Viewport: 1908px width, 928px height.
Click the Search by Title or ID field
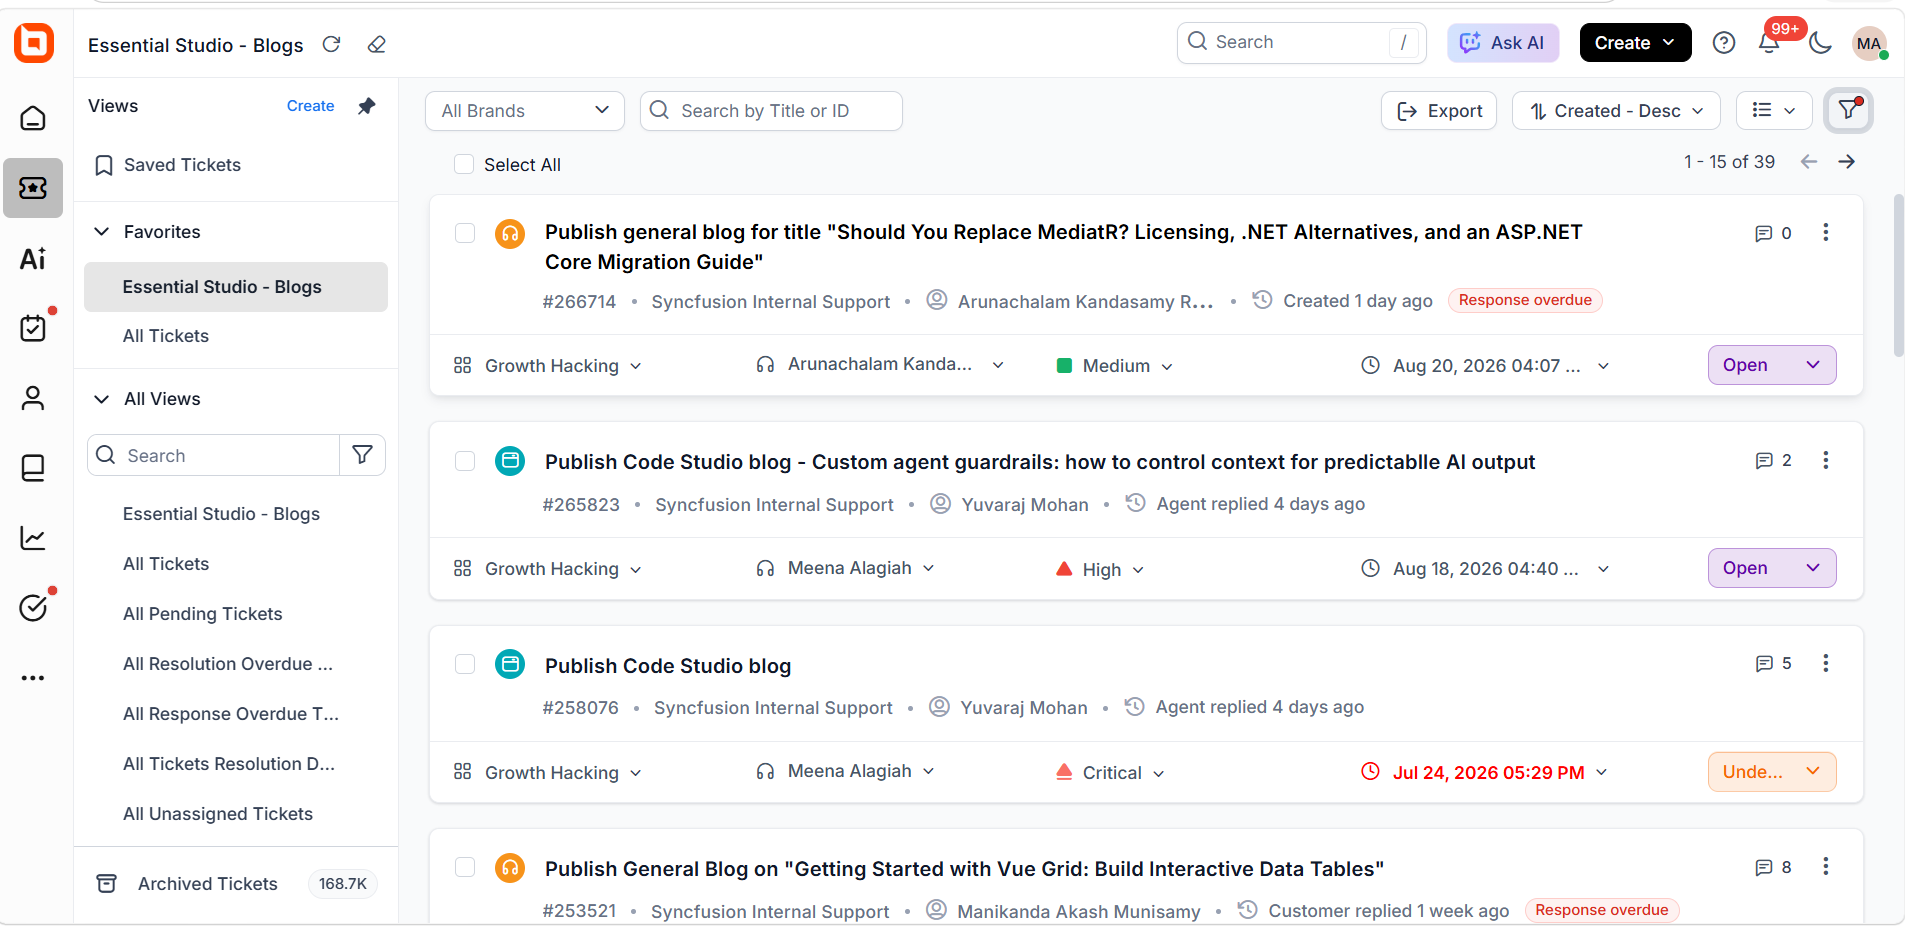click(771, 111)
